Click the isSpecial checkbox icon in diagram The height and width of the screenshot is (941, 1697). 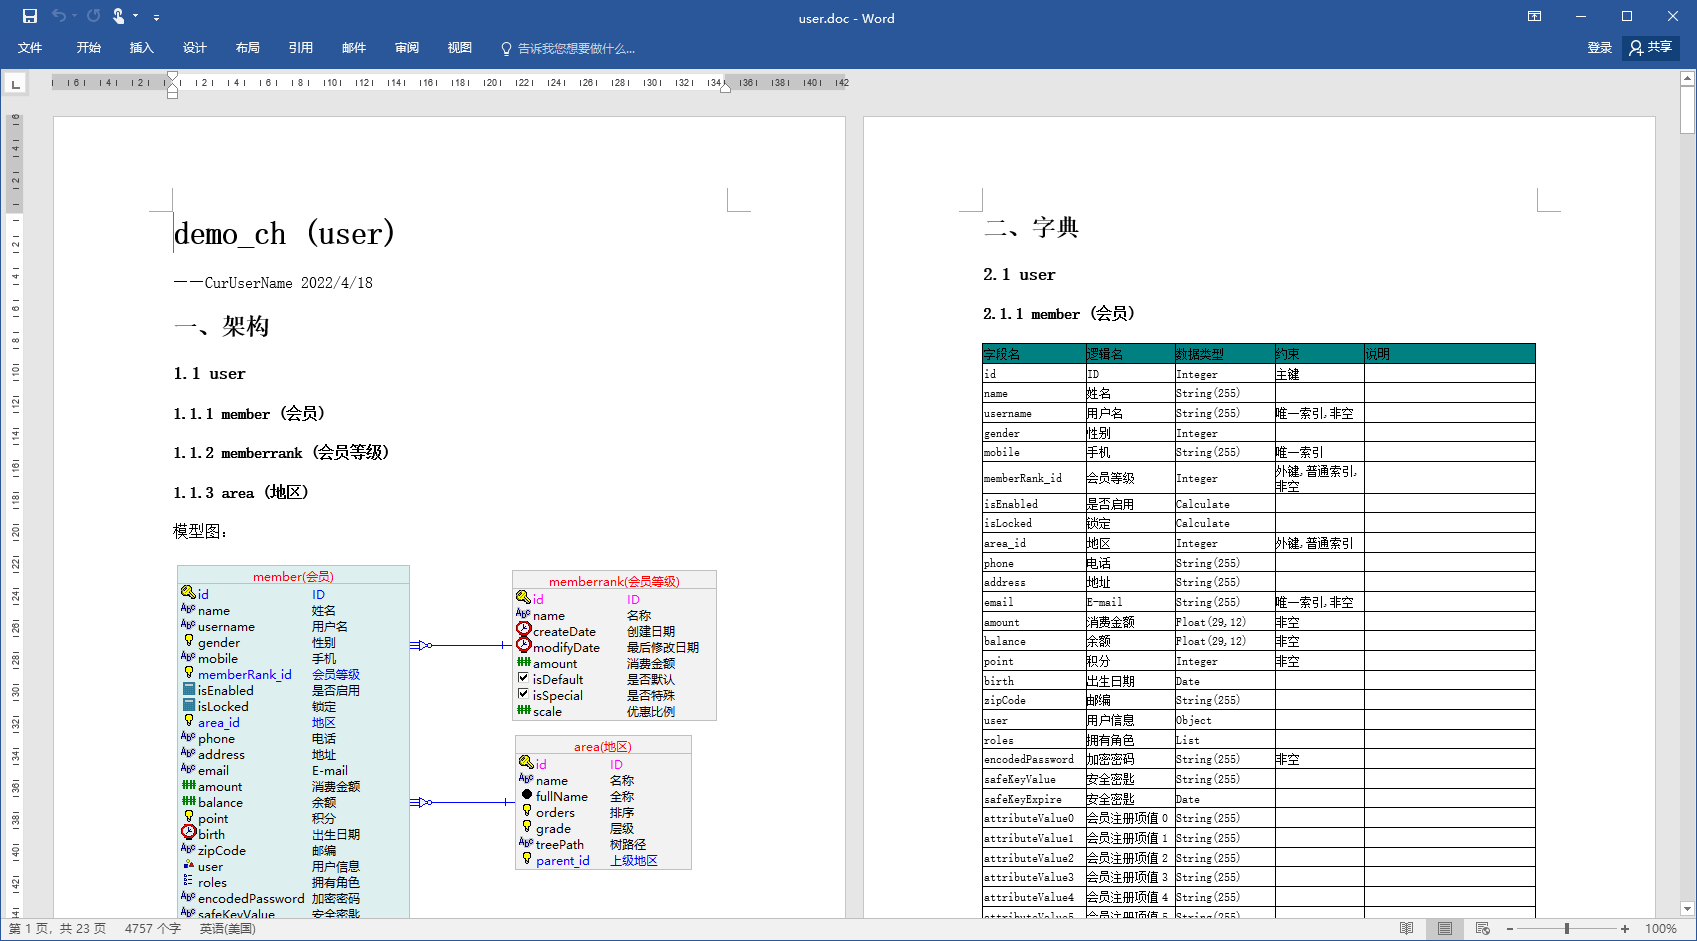coord(523,694)
